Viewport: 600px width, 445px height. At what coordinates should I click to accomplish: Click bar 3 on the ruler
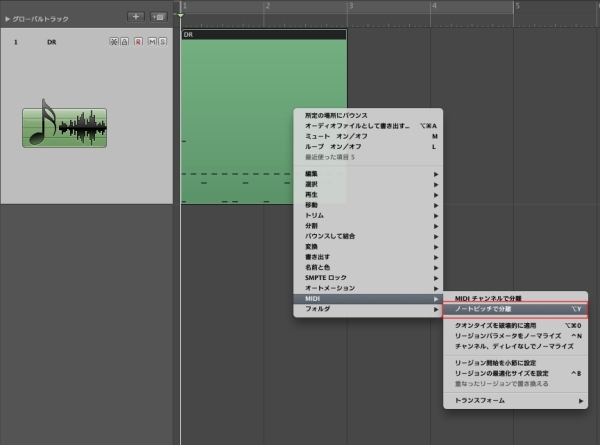click(x=351, y=6)
